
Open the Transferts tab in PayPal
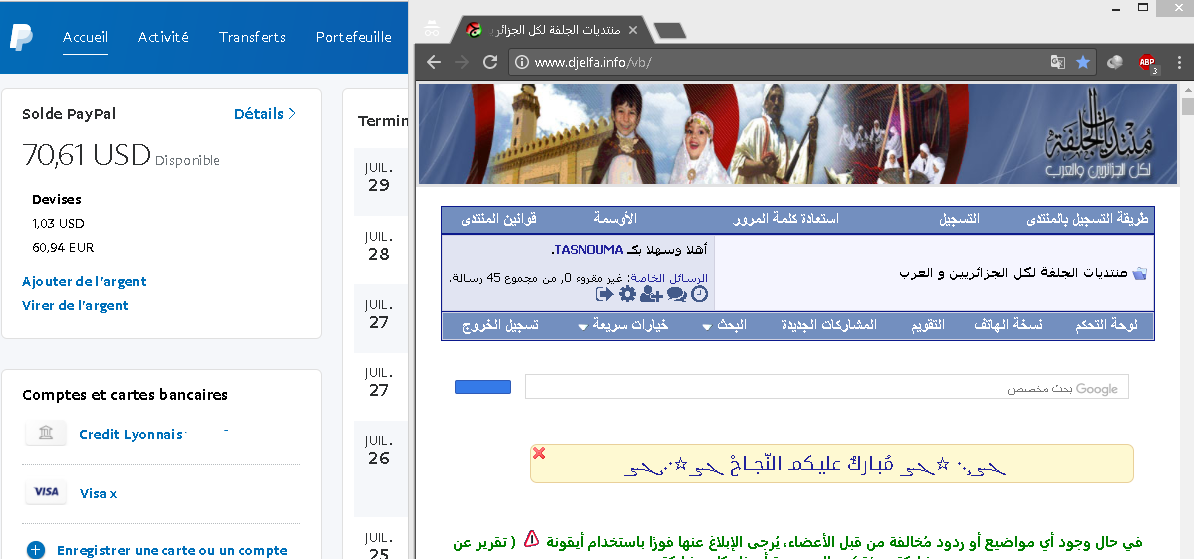click(252, 37)
